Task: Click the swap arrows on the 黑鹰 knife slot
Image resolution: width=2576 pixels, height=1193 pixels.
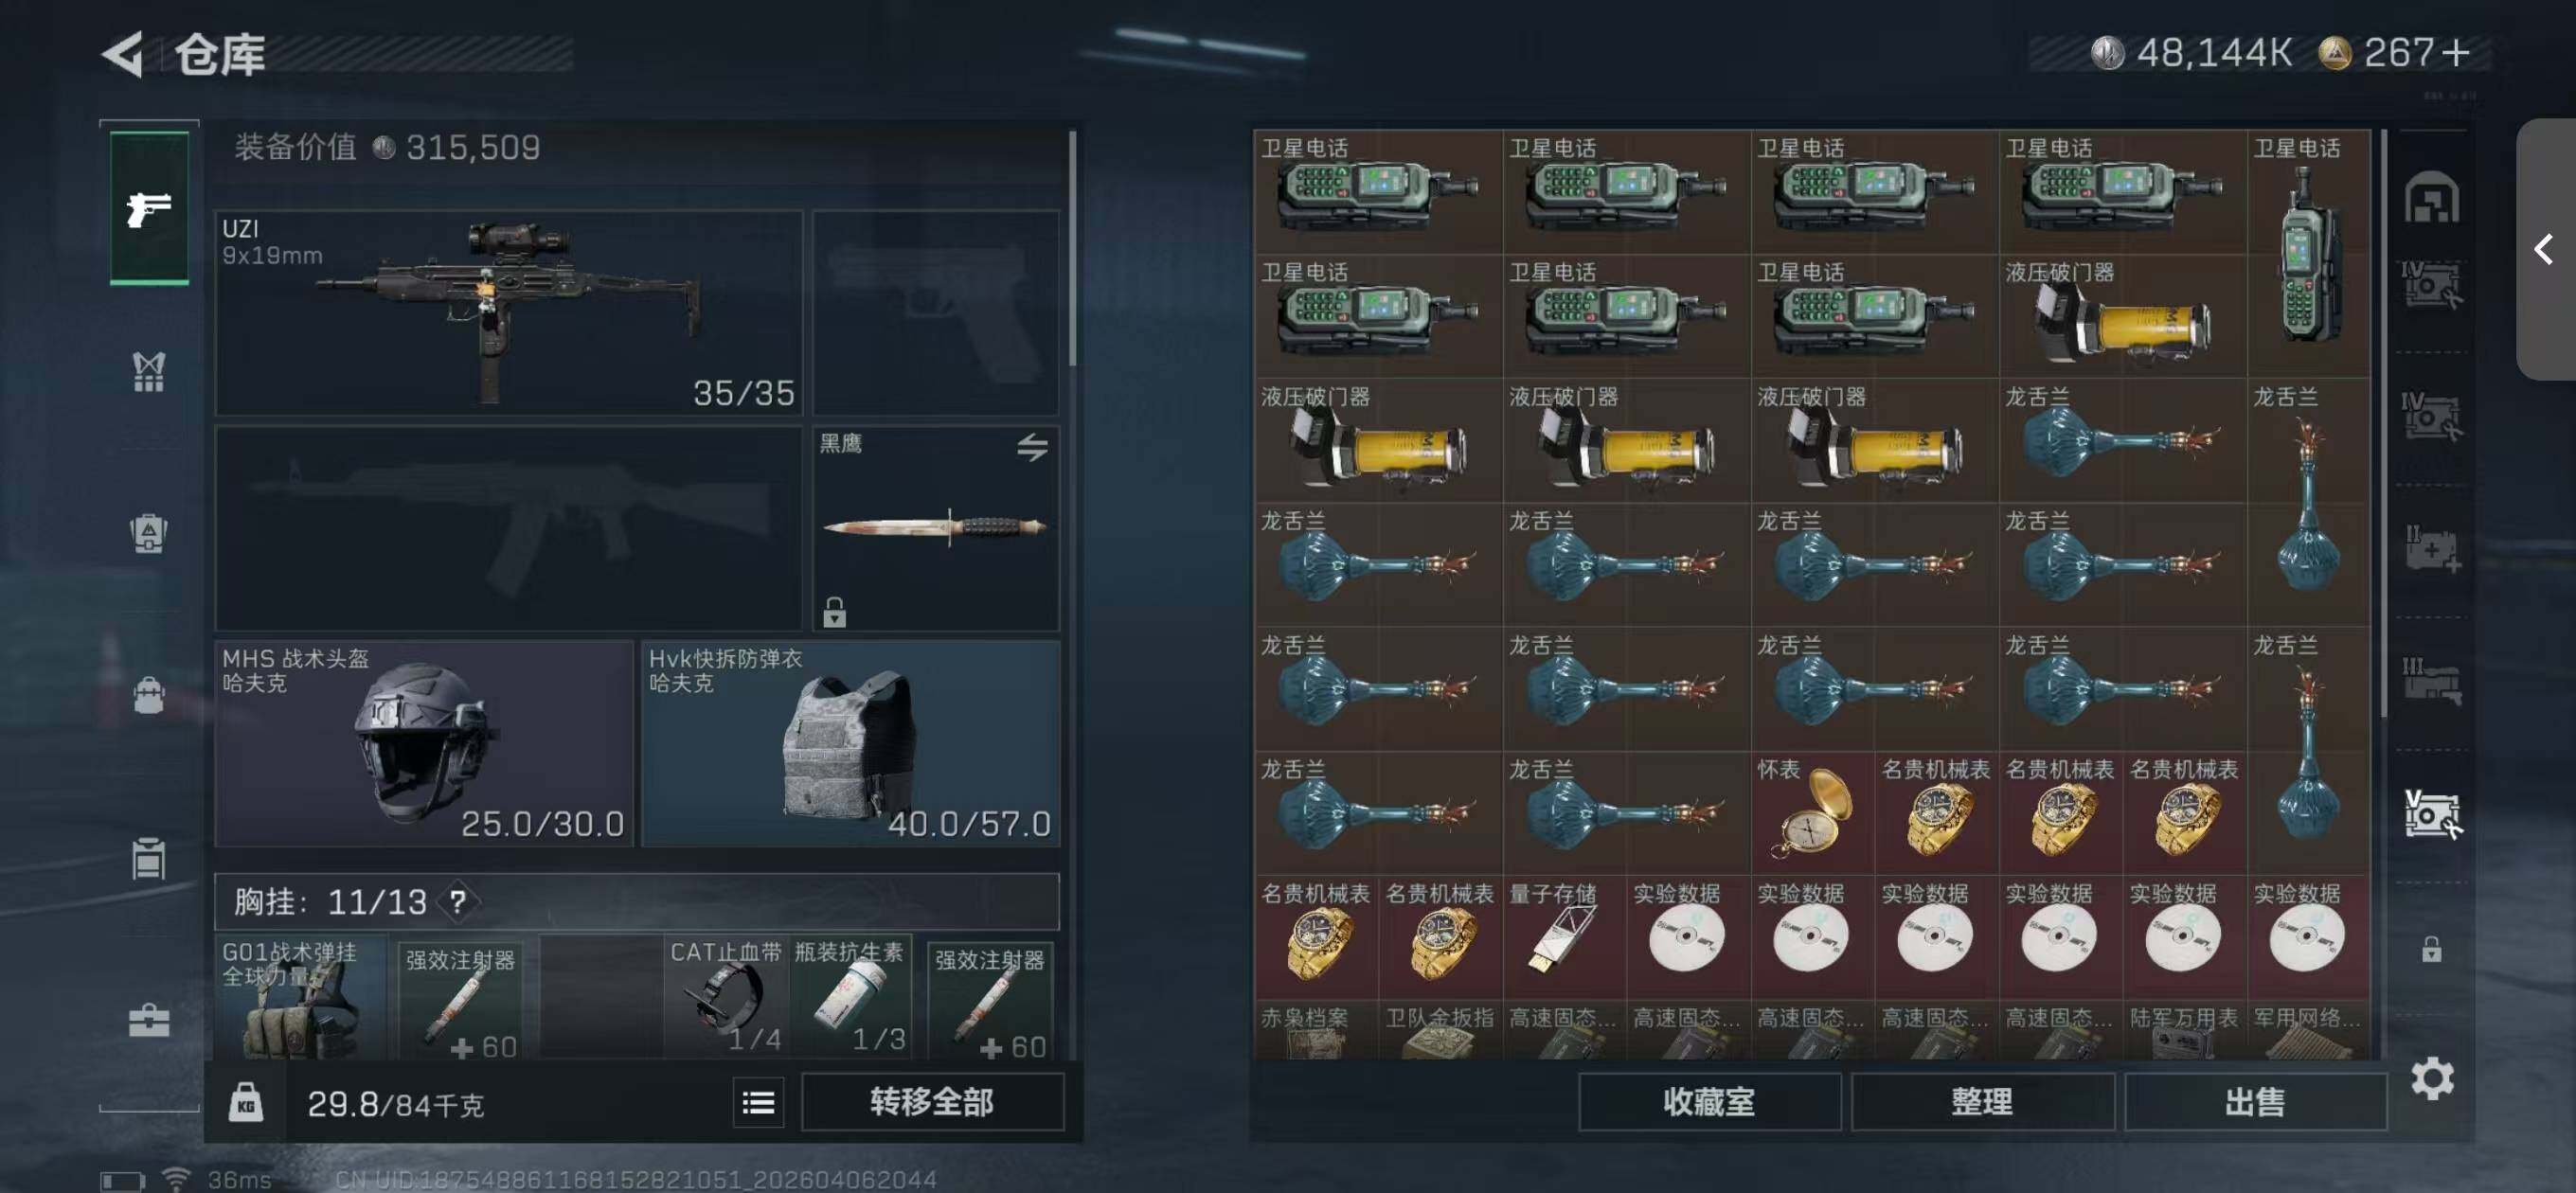Action: 1032,446
